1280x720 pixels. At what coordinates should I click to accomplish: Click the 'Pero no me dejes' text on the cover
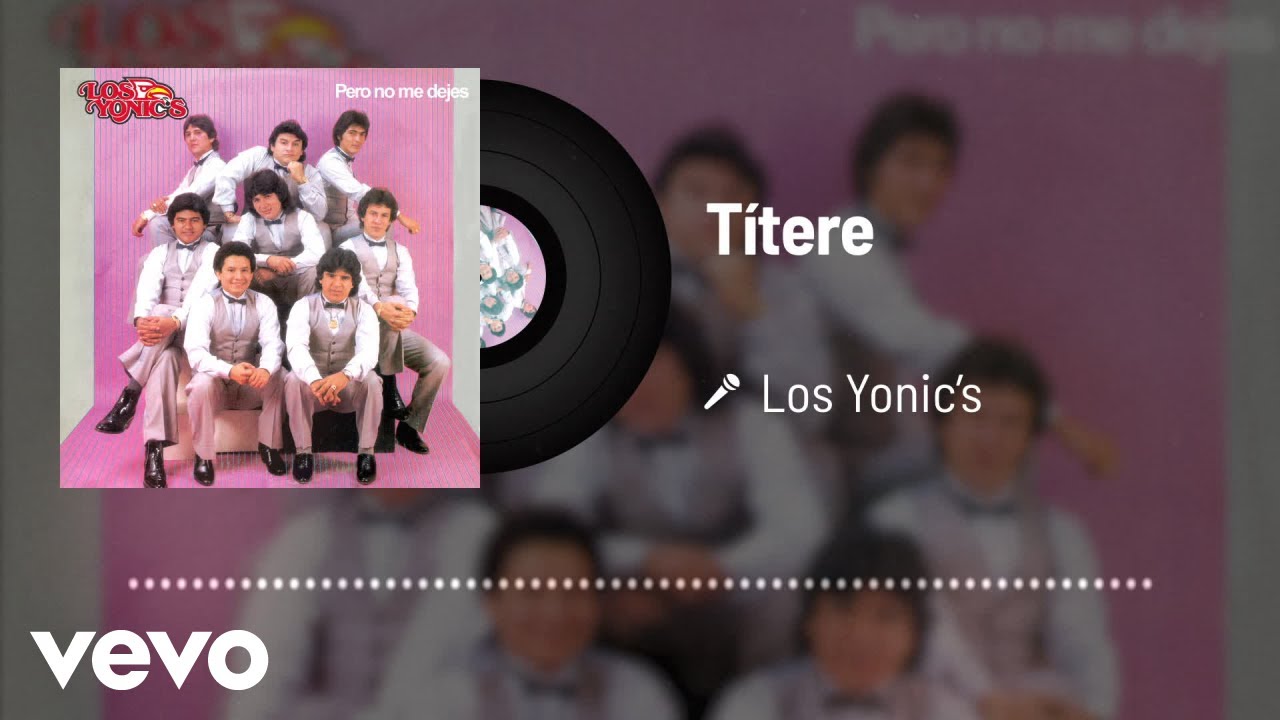pos(402,92)
